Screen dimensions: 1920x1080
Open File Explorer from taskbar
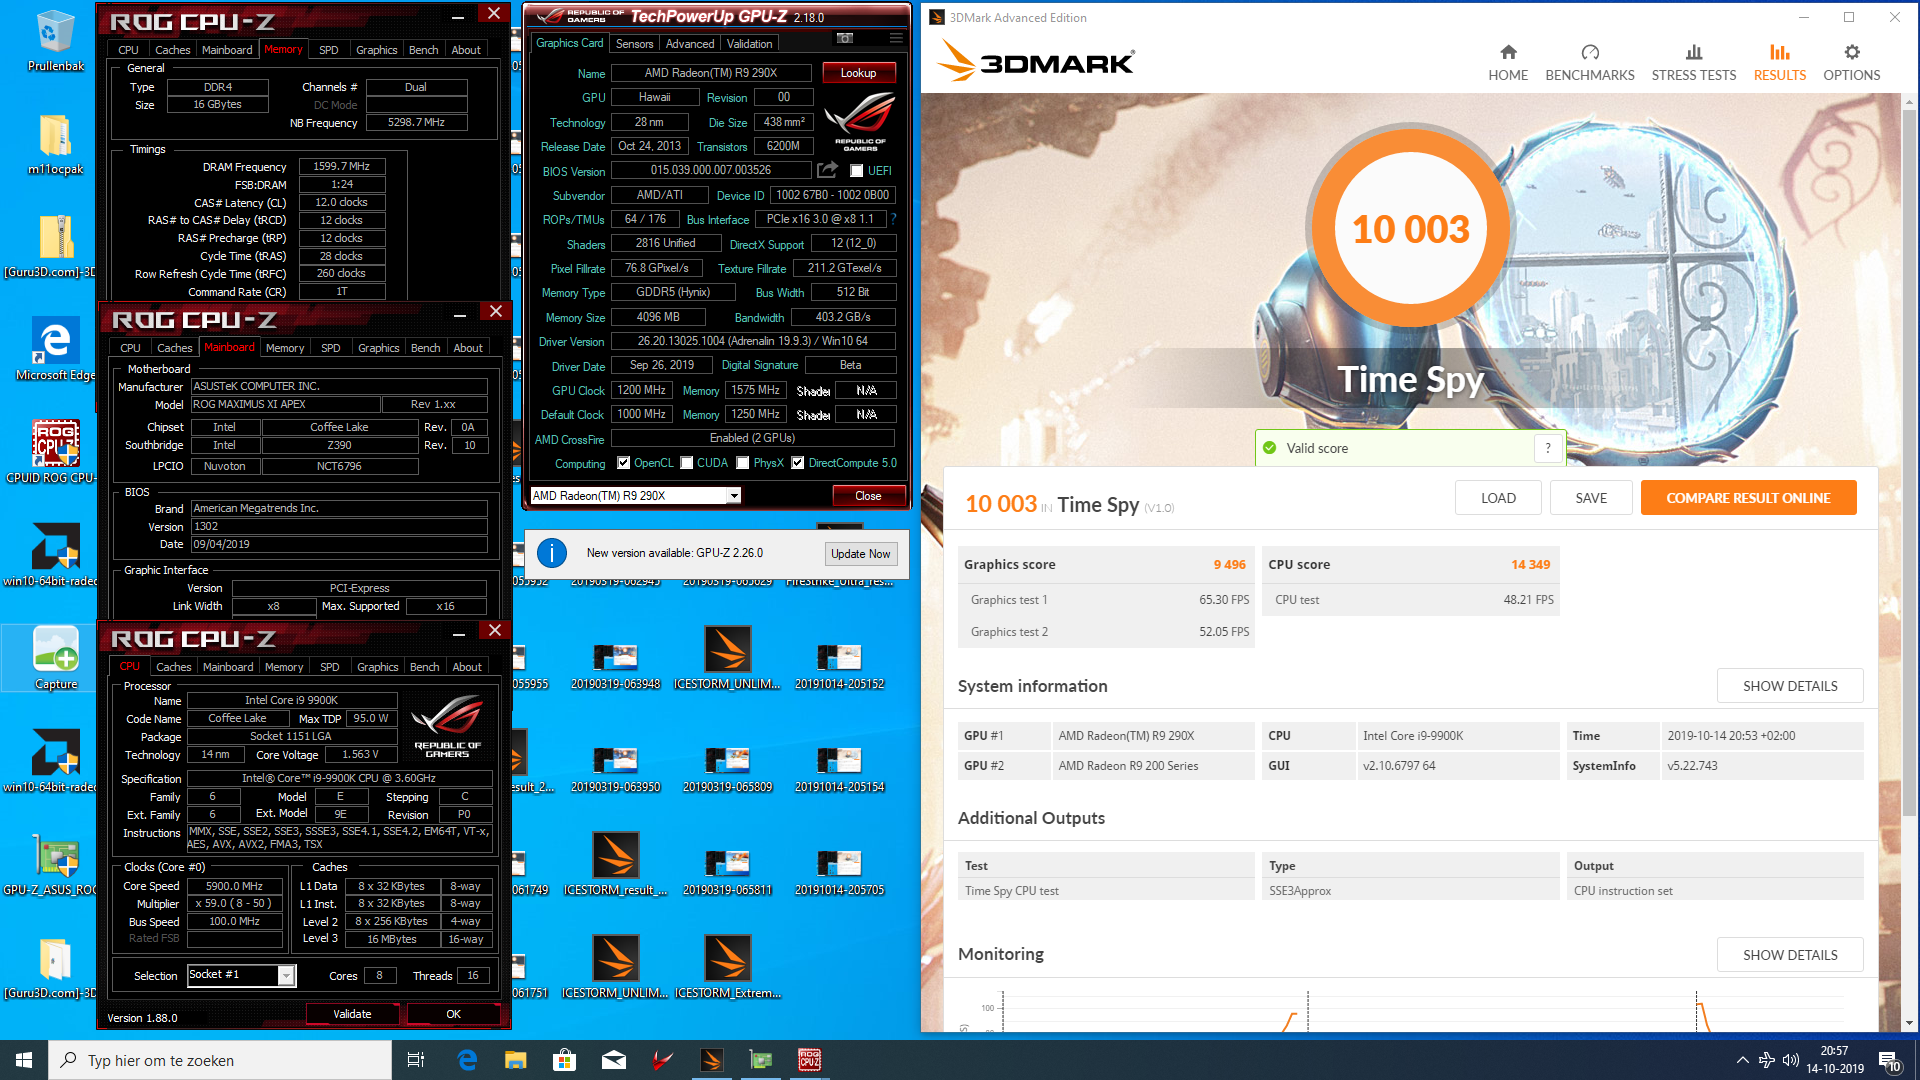coord(515,1060)
